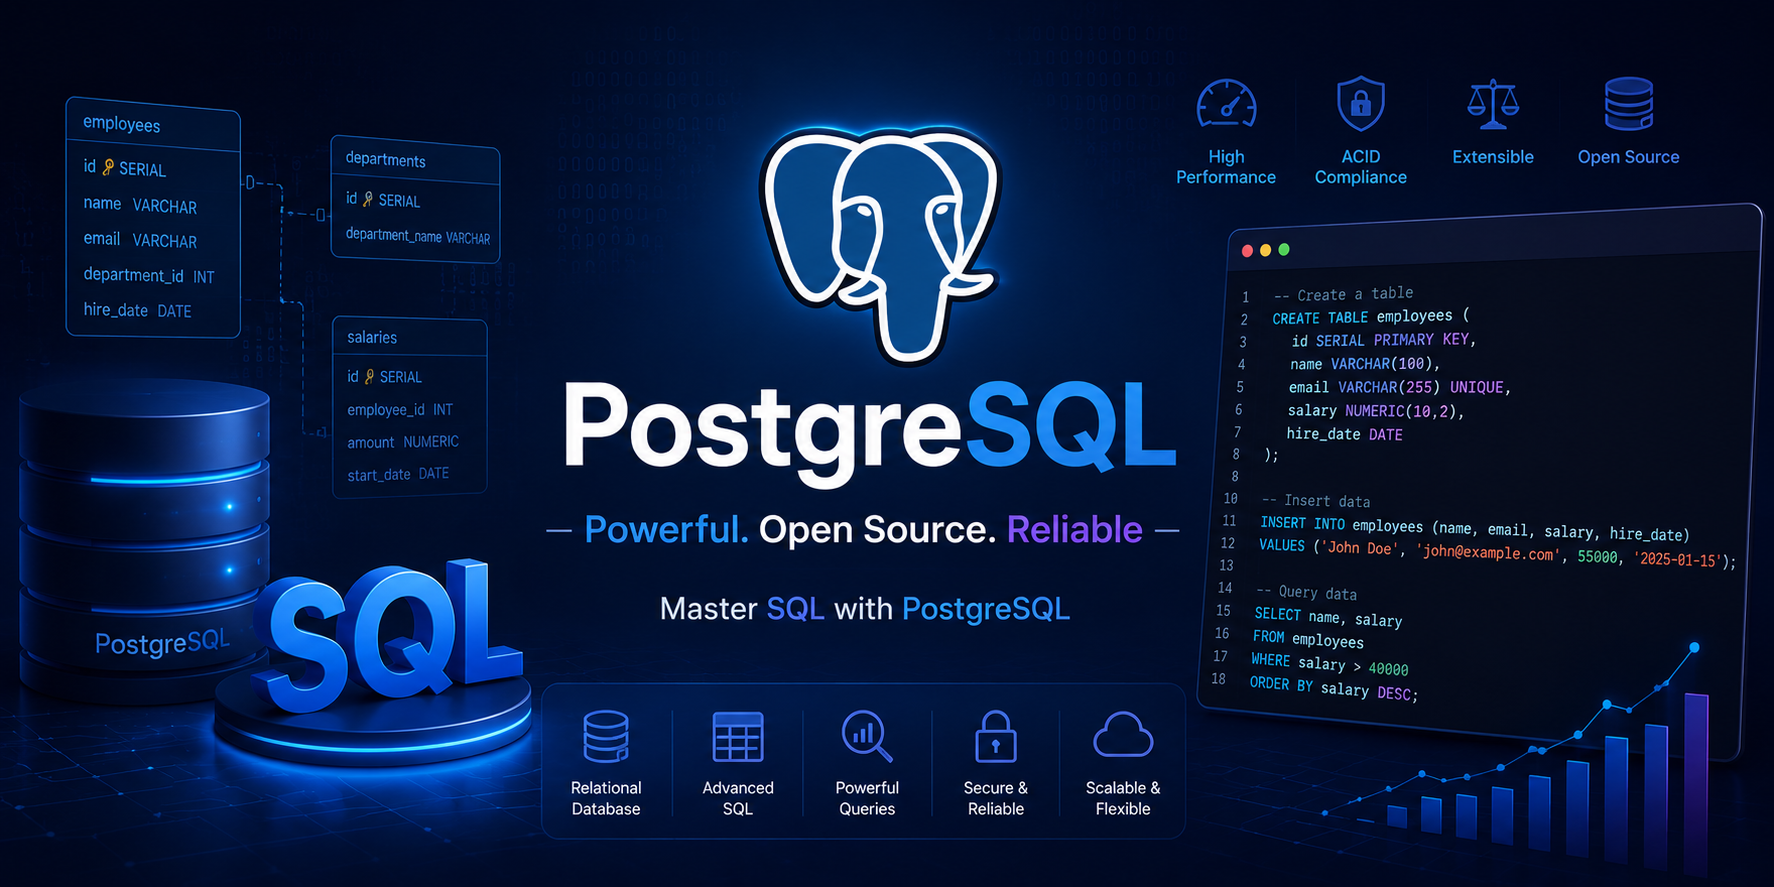
Task: Click the Secure & Reliable label
Action: coord(996,798)
